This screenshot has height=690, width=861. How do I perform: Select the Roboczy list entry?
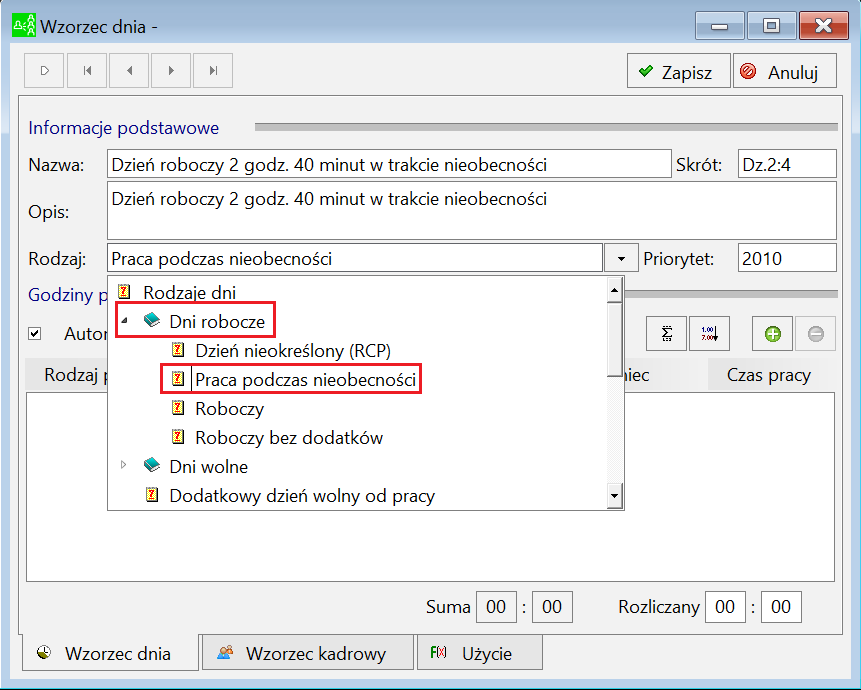(x=230, y=408)
